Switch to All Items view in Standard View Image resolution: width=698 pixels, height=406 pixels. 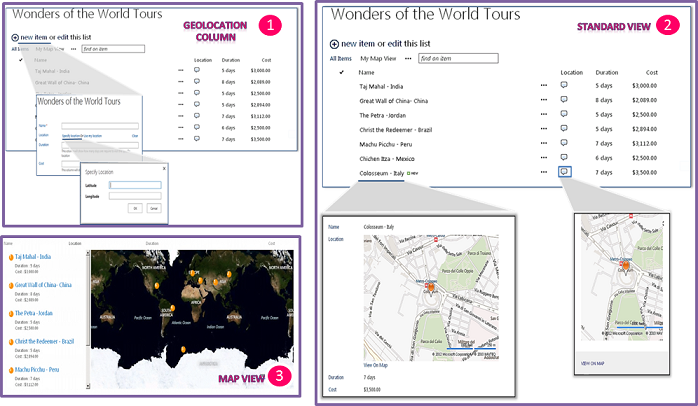pos(341,58)
